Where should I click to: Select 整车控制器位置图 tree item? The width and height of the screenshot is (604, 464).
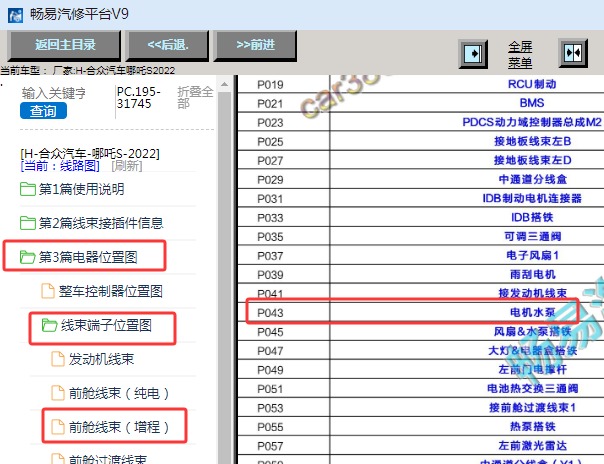coord(111,291)
